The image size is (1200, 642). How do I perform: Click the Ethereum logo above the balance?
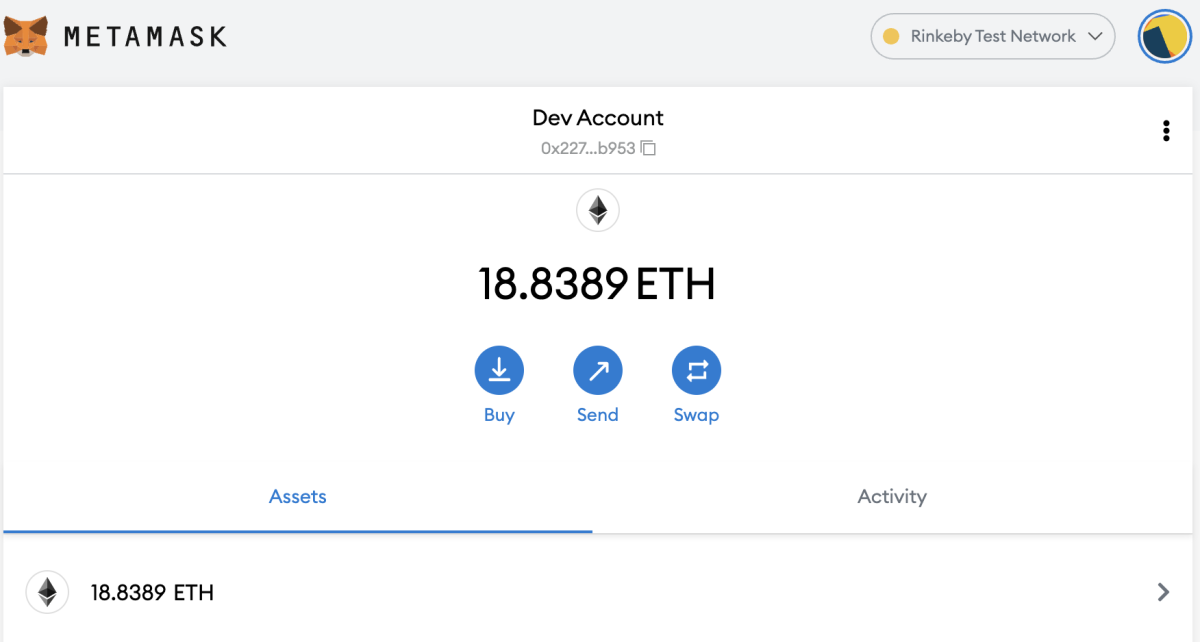[x=598, y=210]
